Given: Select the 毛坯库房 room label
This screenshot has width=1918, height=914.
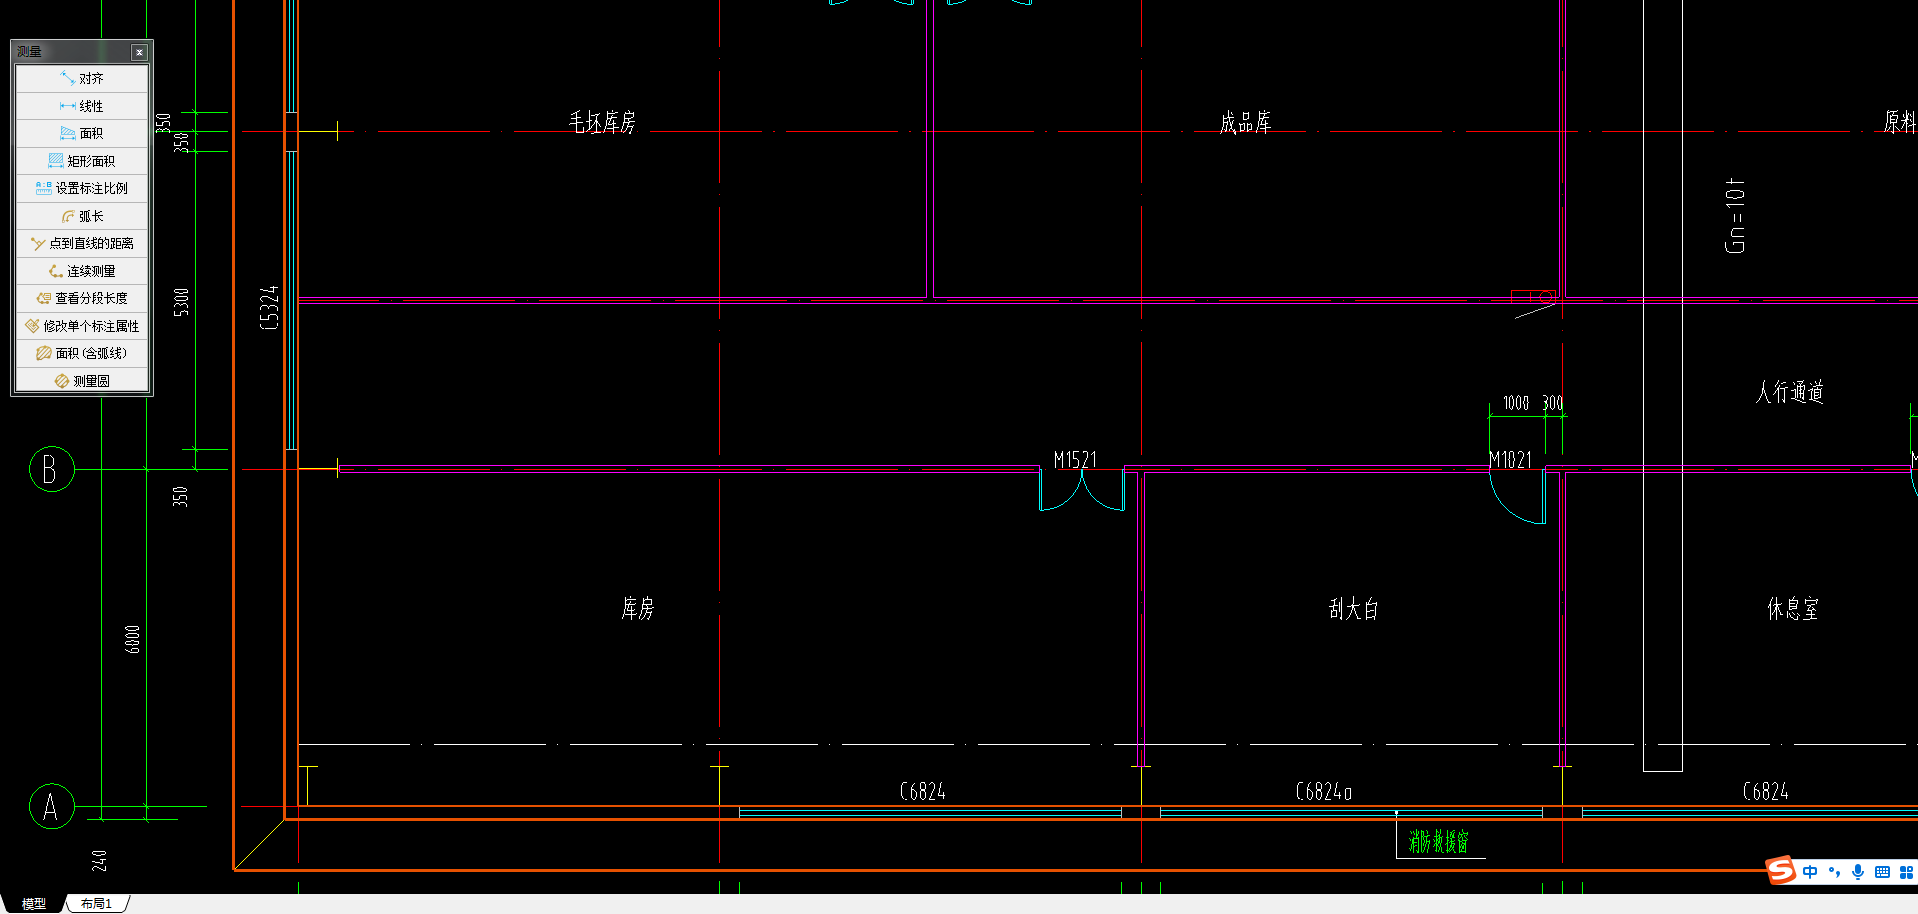Looking at the screenshot, I should pyautogui.click(x=602, y=122).
